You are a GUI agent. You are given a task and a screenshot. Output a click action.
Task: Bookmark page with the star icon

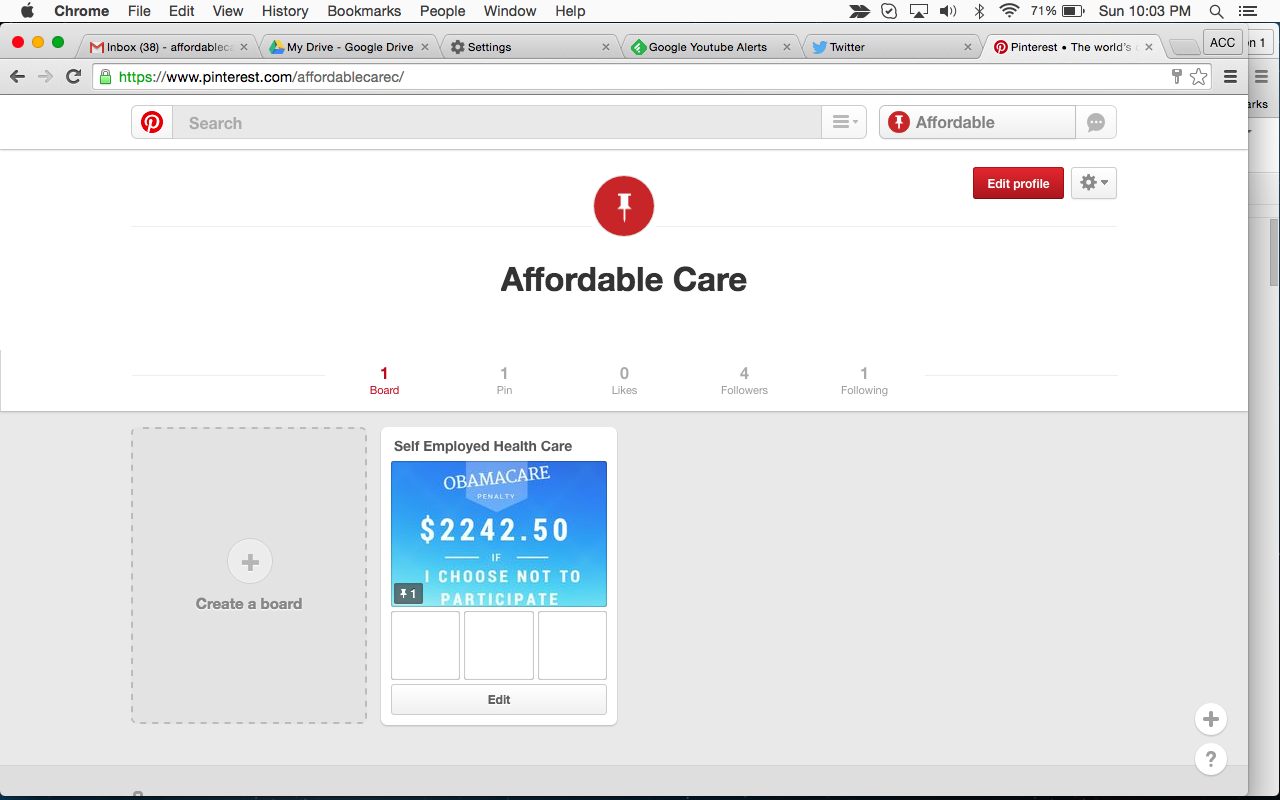click(1198, 76)
